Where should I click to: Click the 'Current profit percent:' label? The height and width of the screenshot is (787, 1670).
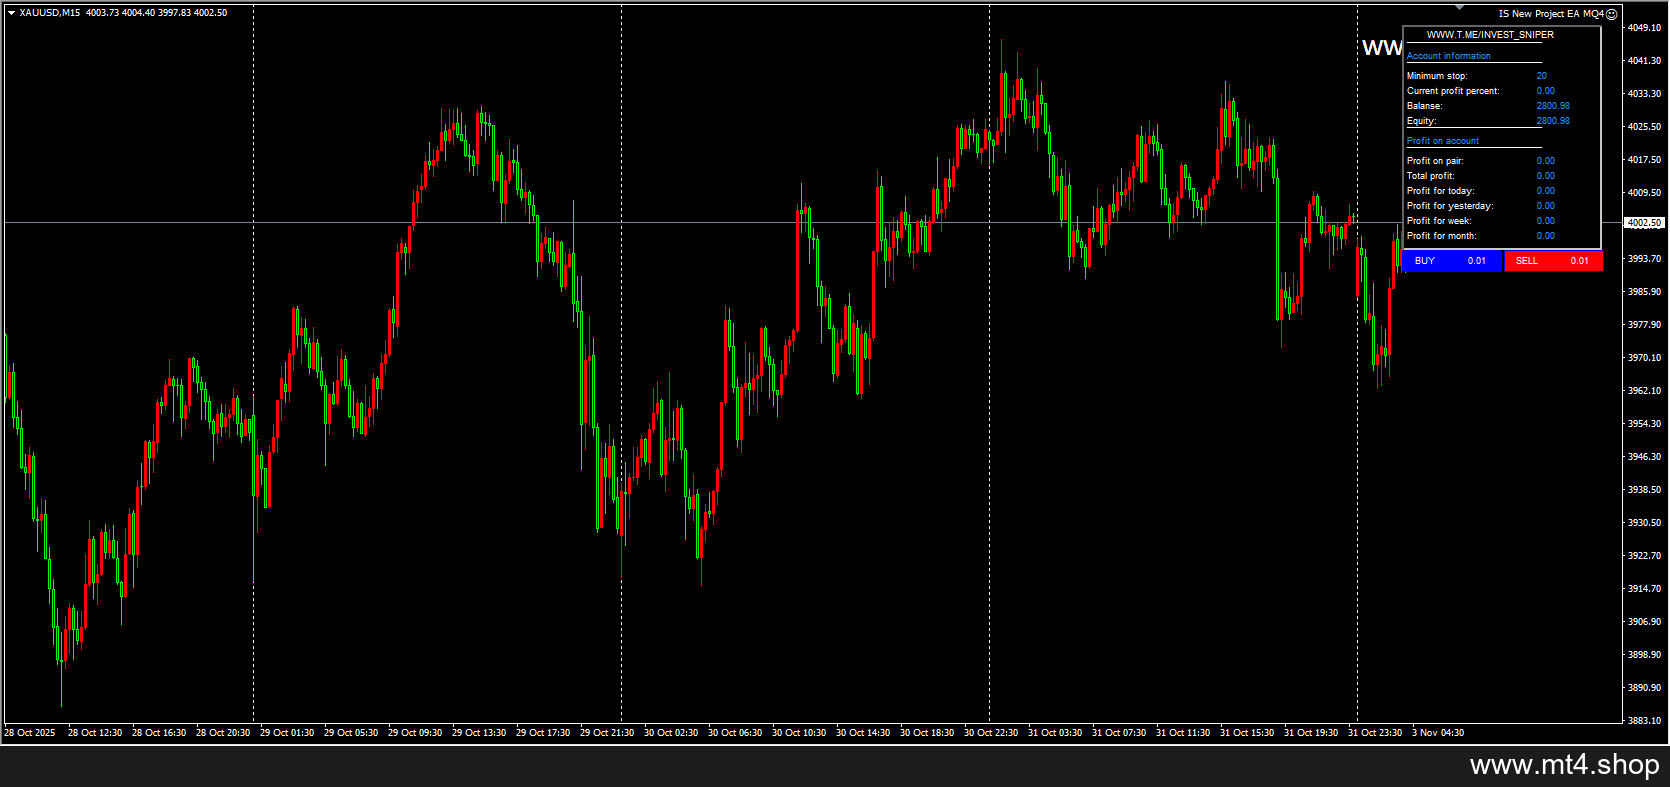pos(1453,91)
